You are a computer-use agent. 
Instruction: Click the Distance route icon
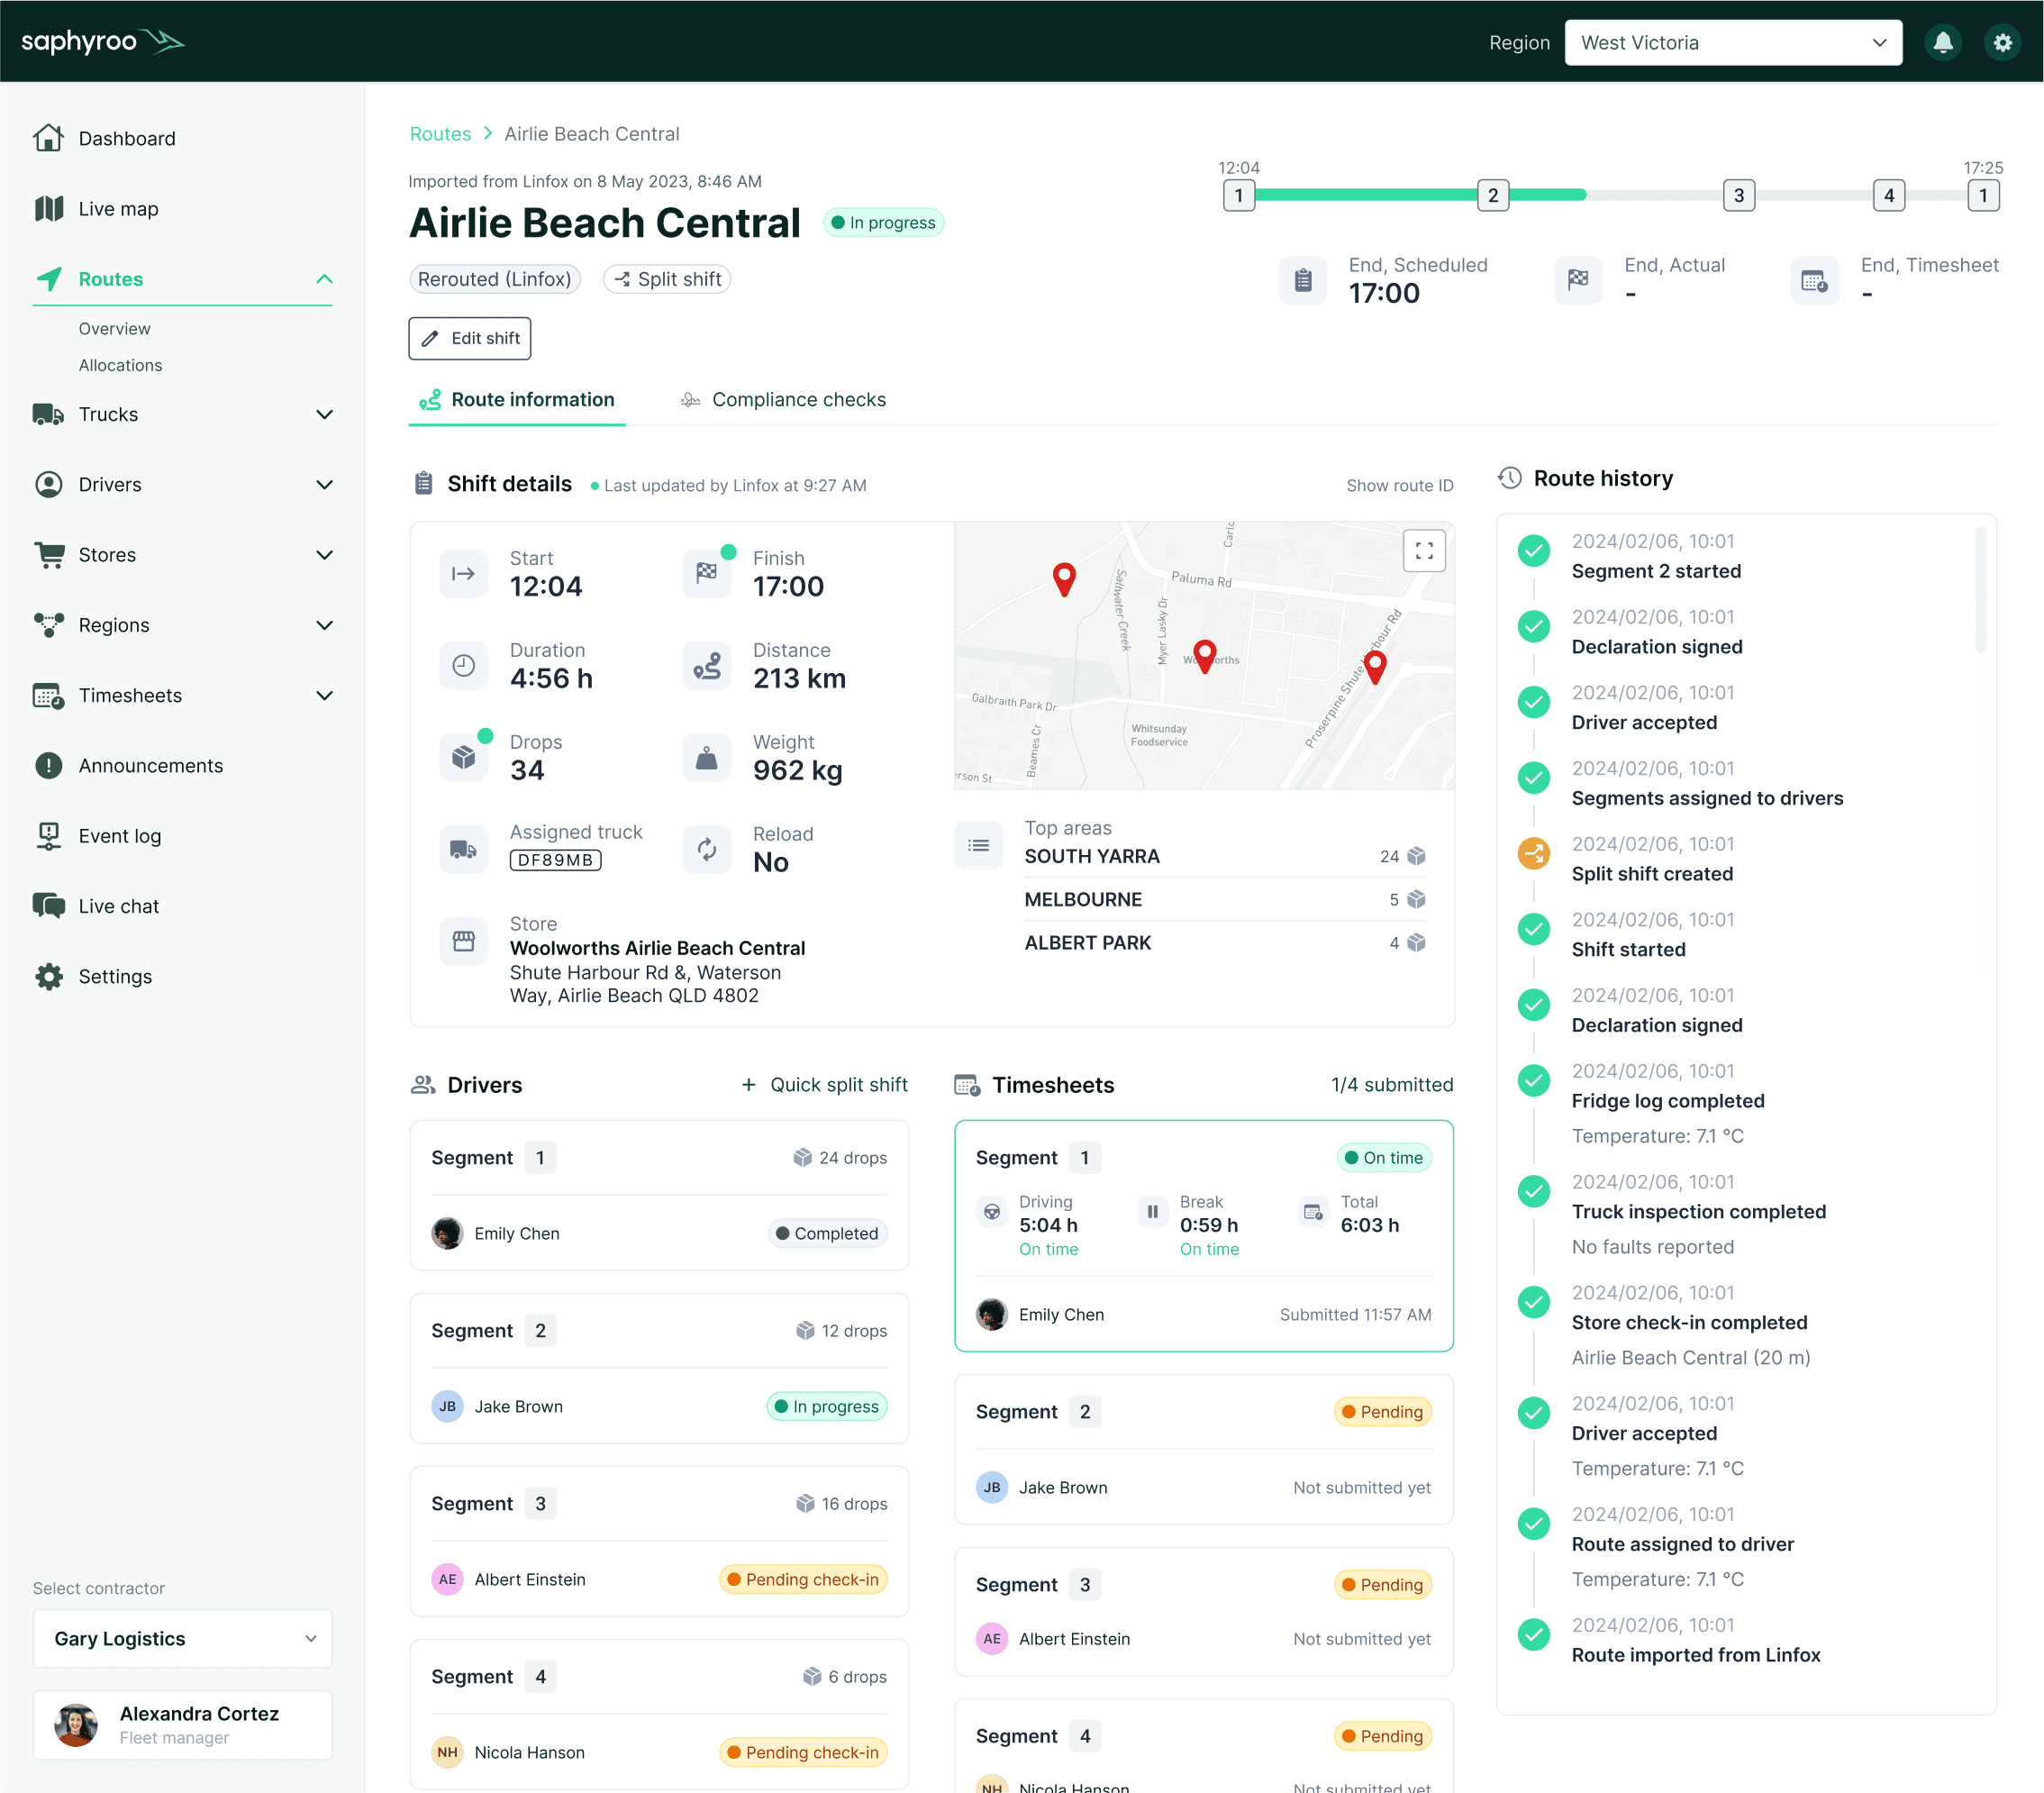(x=706, y=665)
